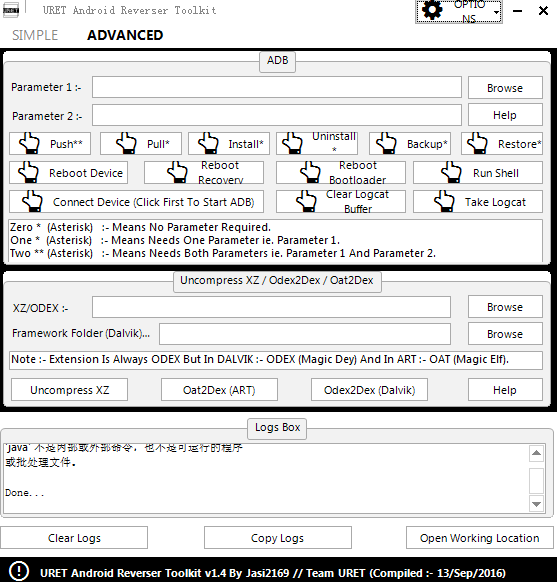The height and width of the screenshot is (582, 557).
Task: Click the Install* hand icon
Action: (x=208, y=143)
